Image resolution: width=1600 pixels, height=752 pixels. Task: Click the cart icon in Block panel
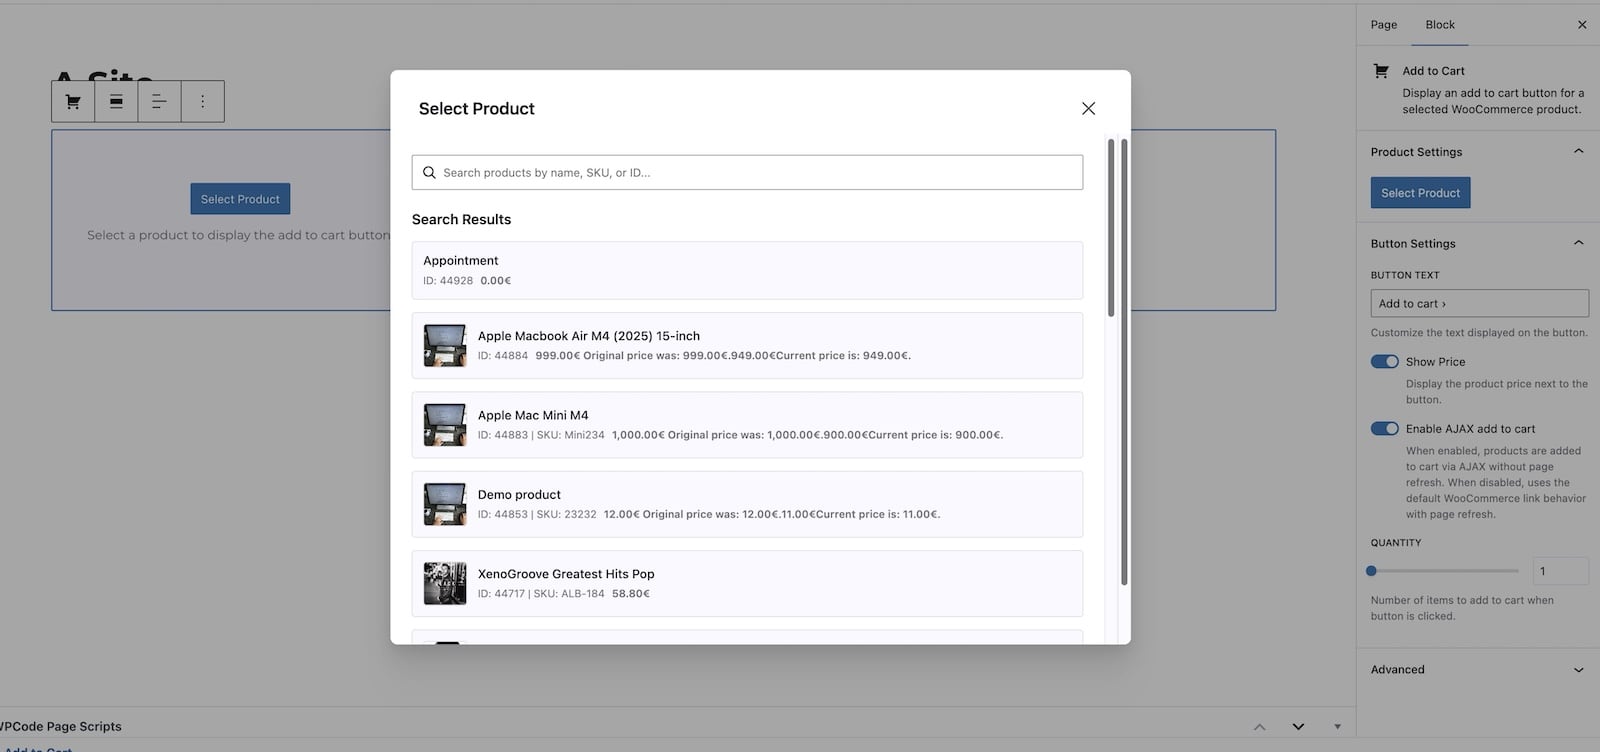click(x=1381, y=71)
